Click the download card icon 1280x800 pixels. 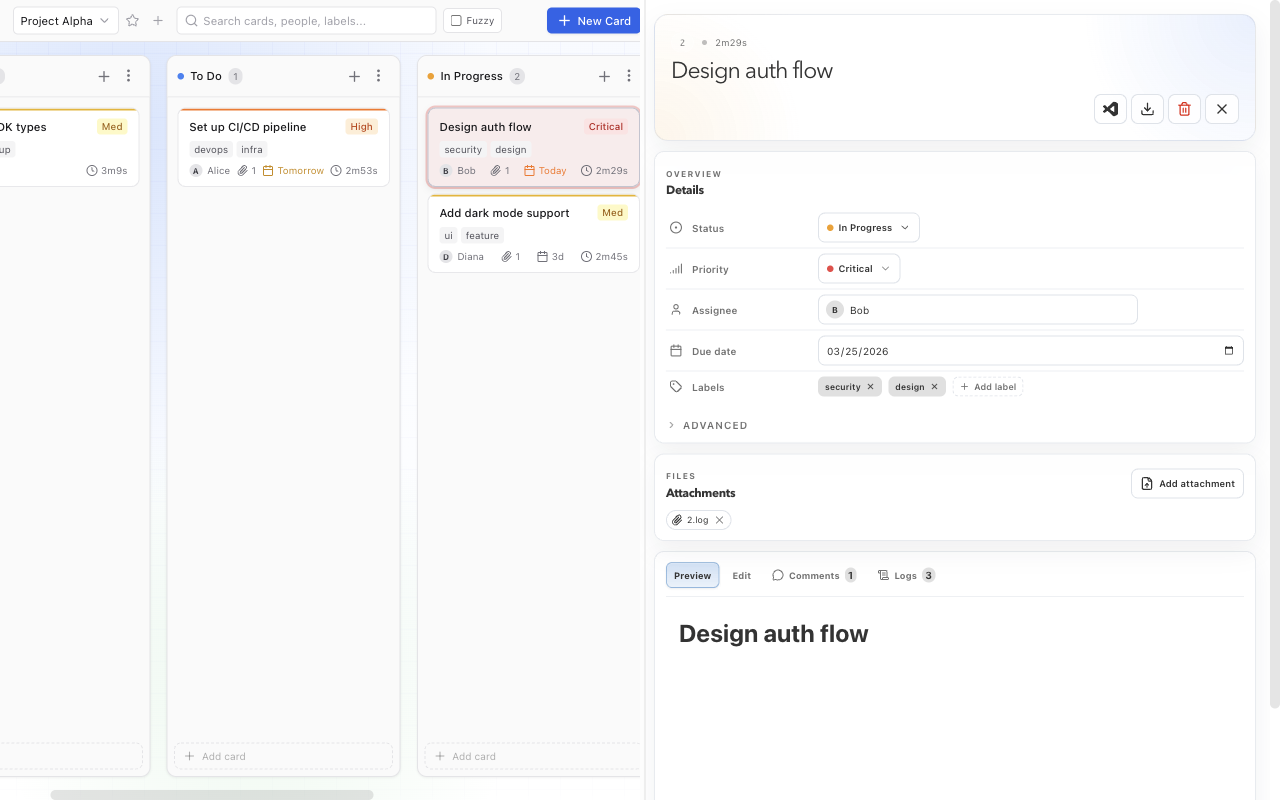click(x=1147, y=109)
